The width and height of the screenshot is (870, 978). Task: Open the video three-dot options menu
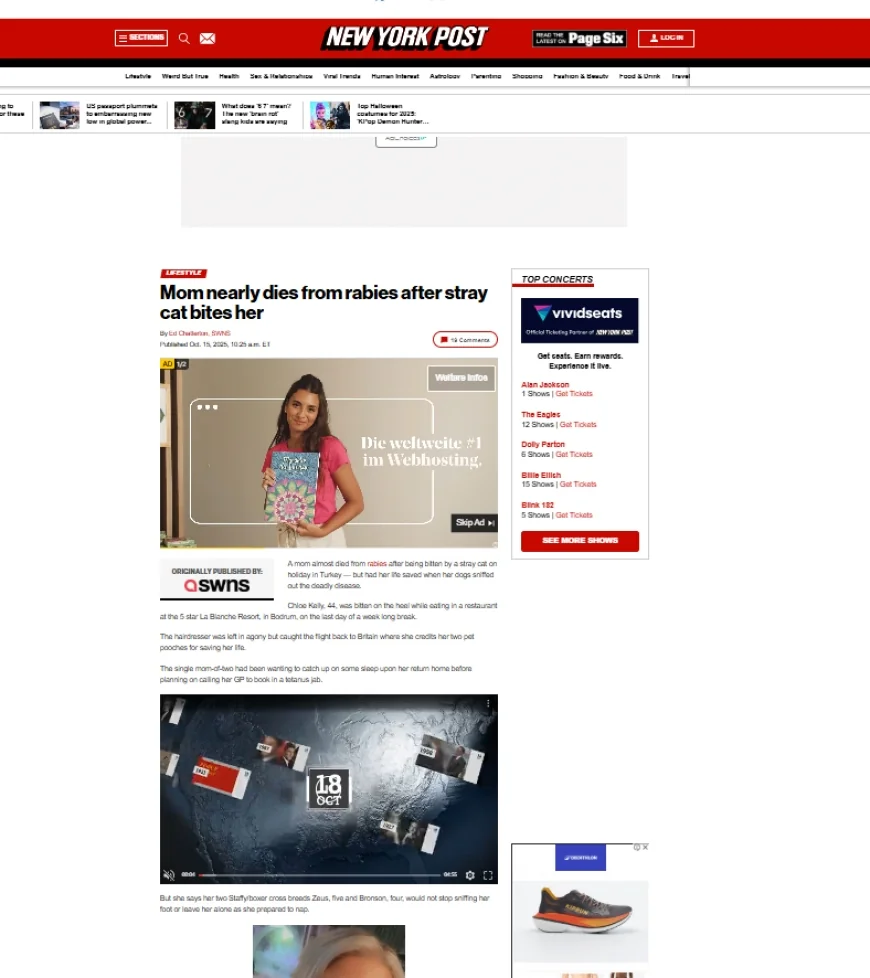488,704
